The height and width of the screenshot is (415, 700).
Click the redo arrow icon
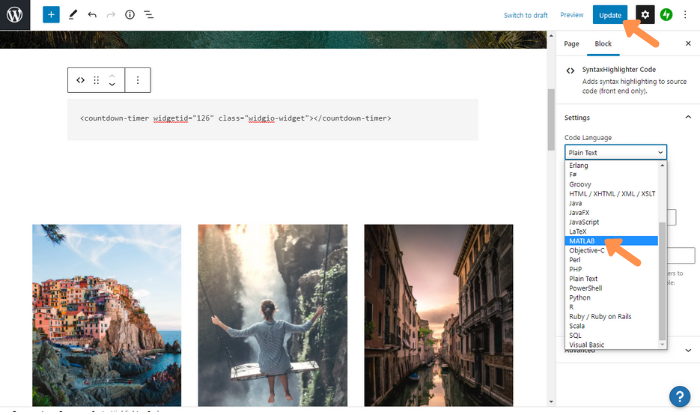pyautogui.click(x=111, y=15)
